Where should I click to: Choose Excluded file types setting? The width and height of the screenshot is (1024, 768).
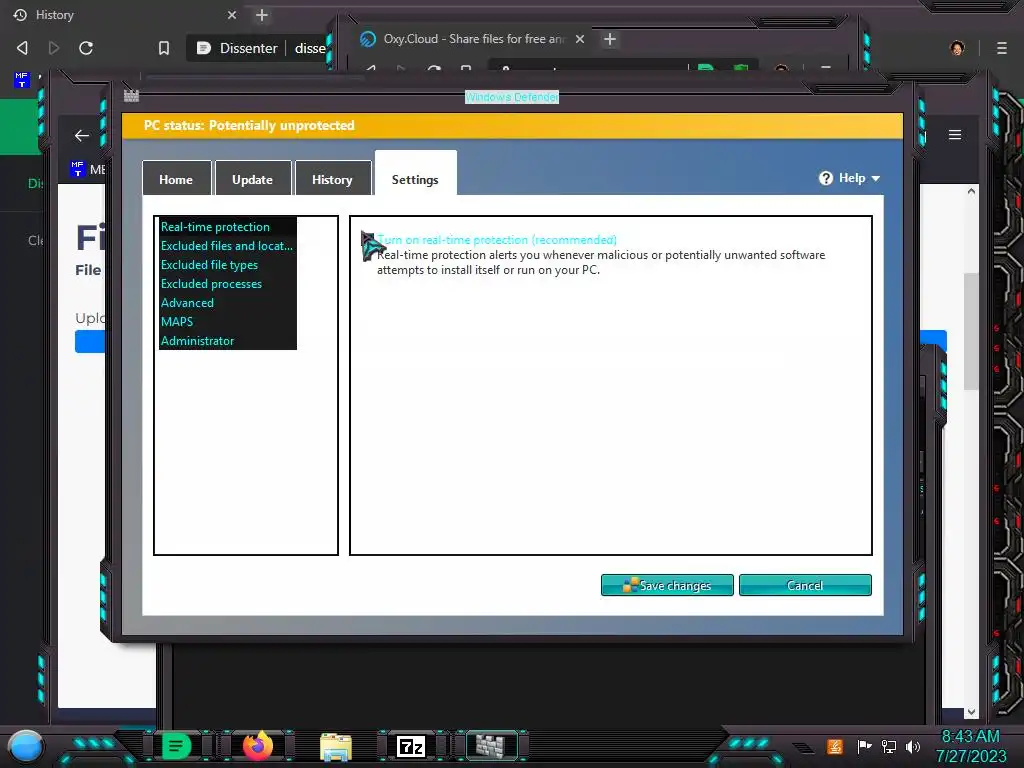(x=210, y=264)
